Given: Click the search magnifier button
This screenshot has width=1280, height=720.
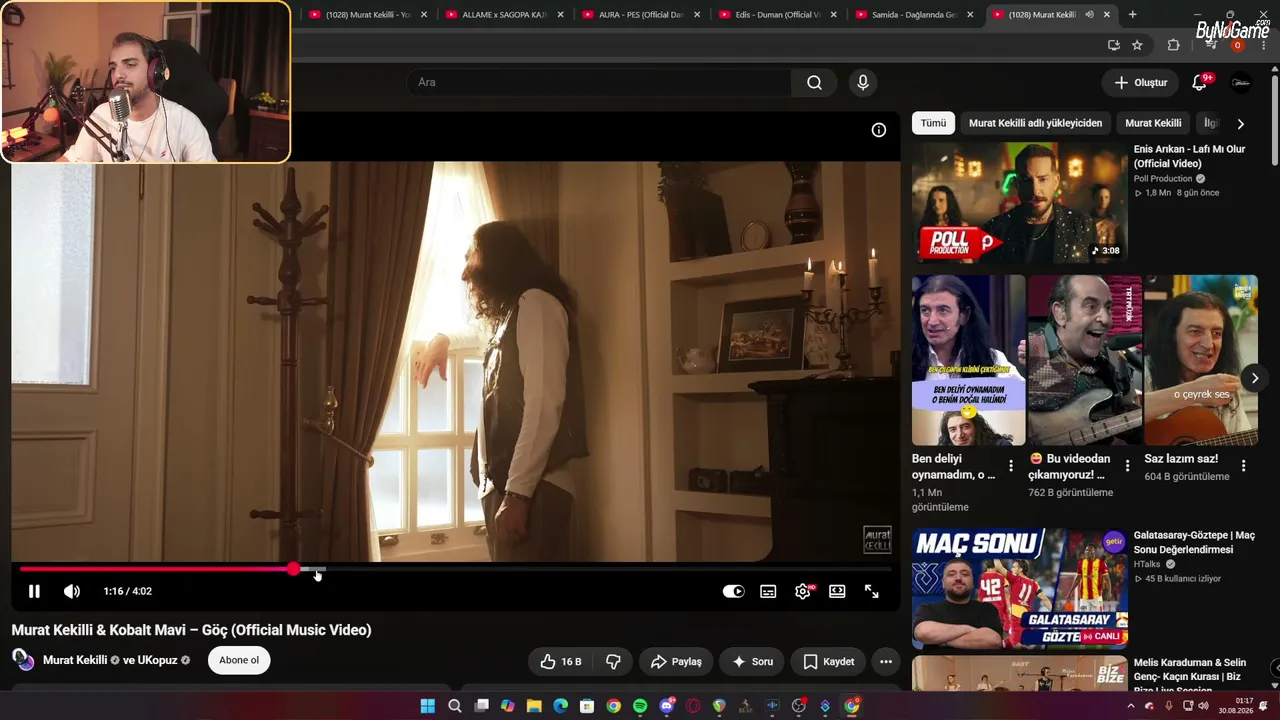Looking at the screenshot, I should click(x=815, y=82).
